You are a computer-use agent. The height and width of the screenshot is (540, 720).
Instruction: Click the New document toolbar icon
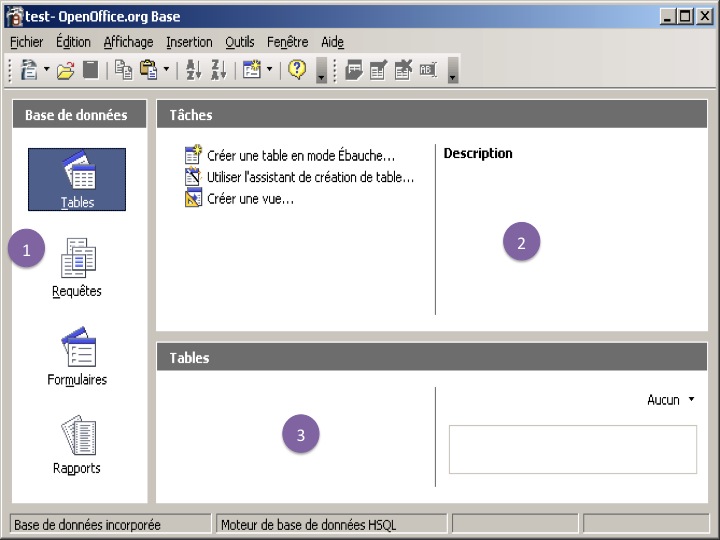click(29, 70)
